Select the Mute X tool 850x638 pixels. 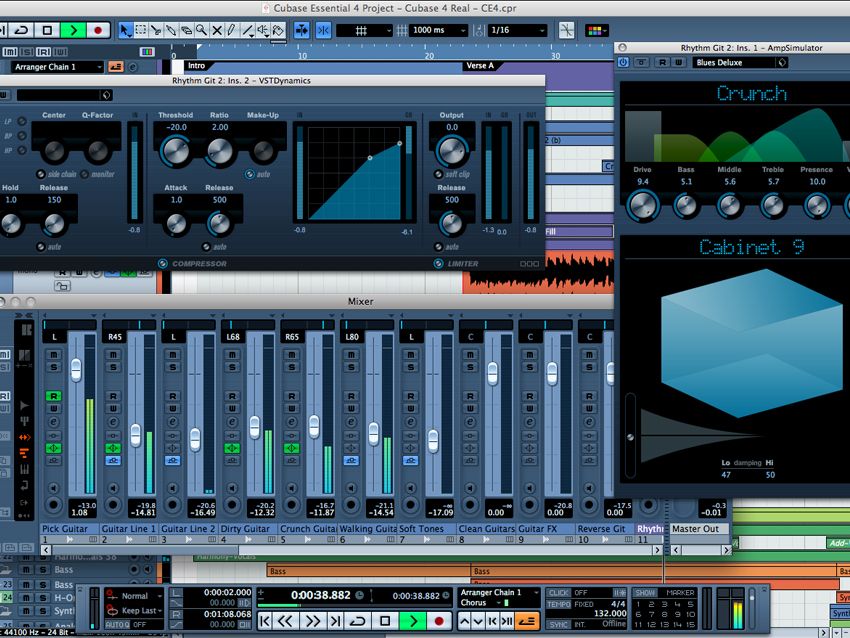click(217, 30)
